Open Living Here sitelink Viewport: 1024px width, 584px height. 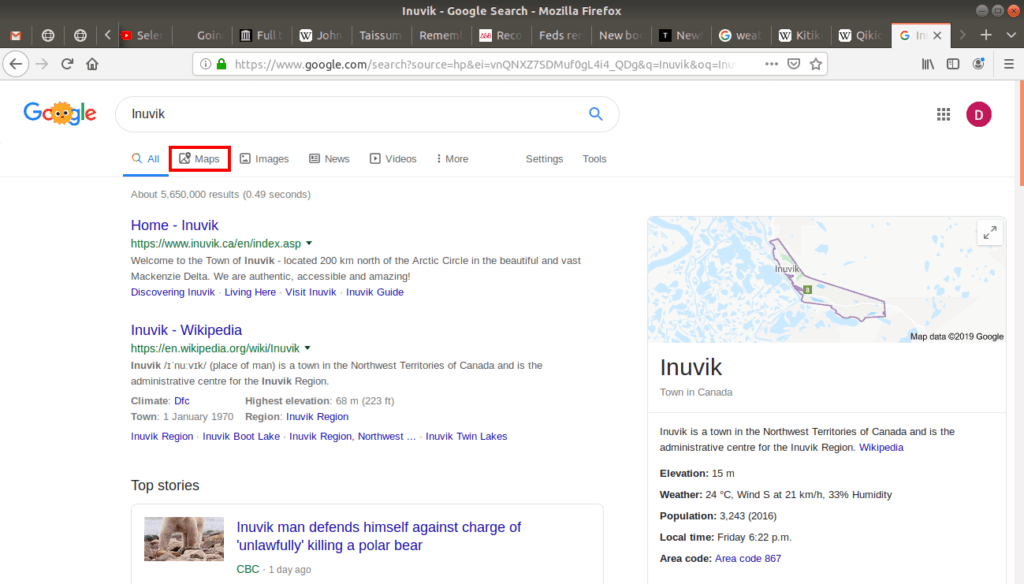250,292
